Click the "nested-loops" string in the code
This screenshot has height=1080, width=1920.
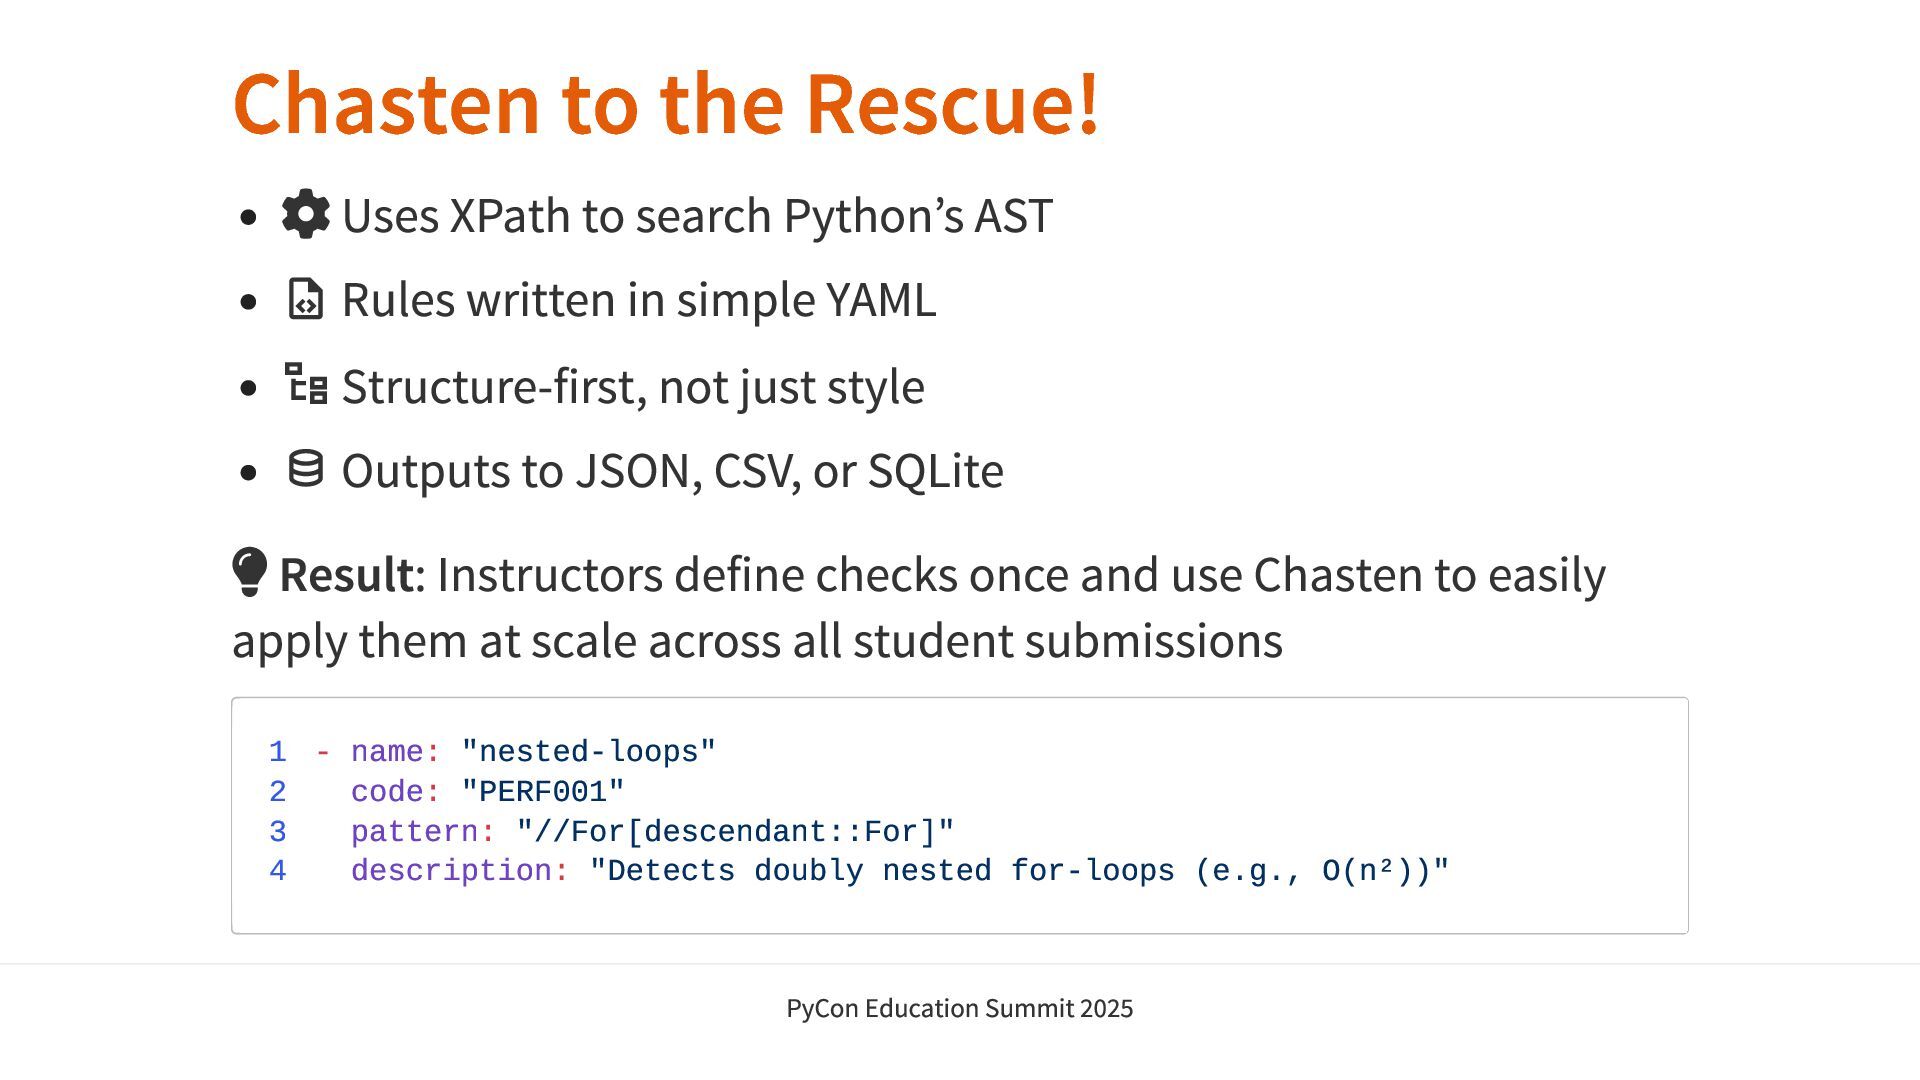[588, 752]
